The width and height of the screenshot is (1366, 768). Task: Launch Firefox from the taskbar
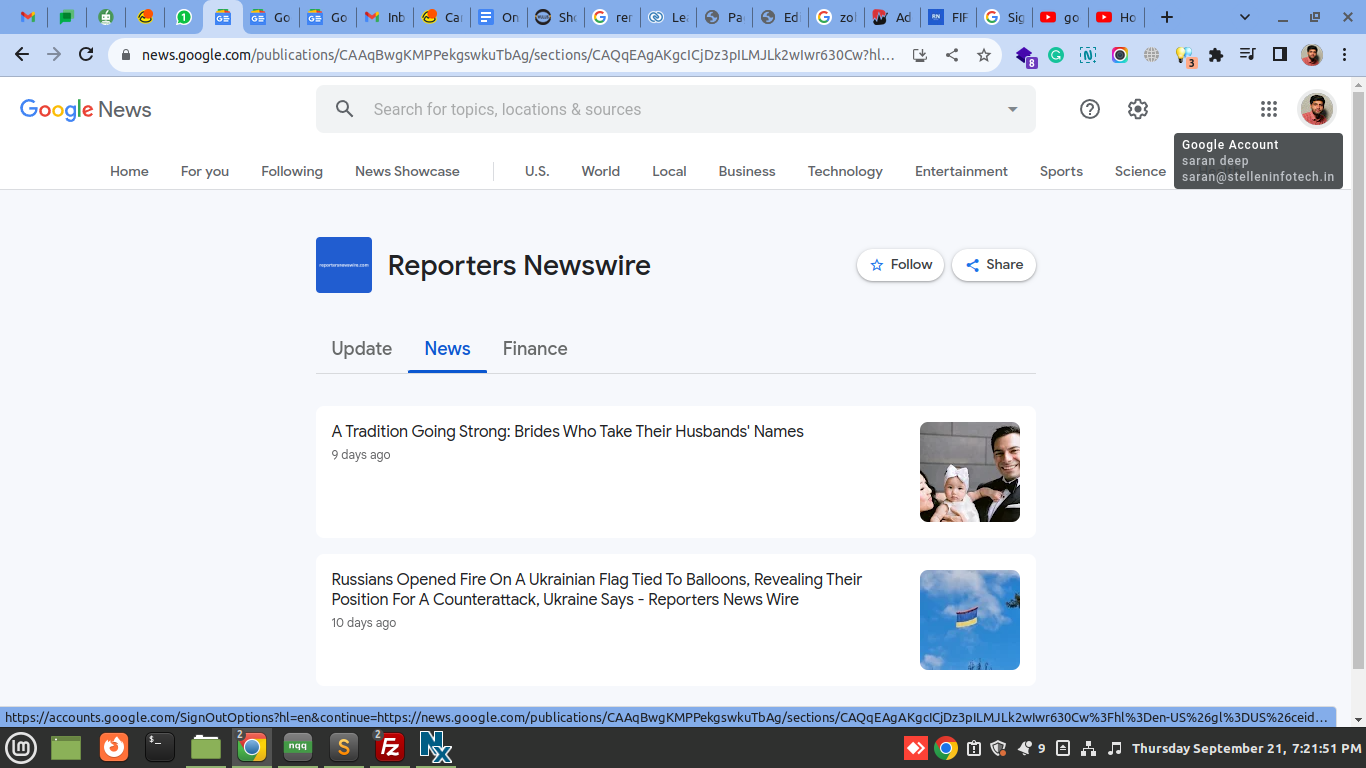tap(114, 747)
